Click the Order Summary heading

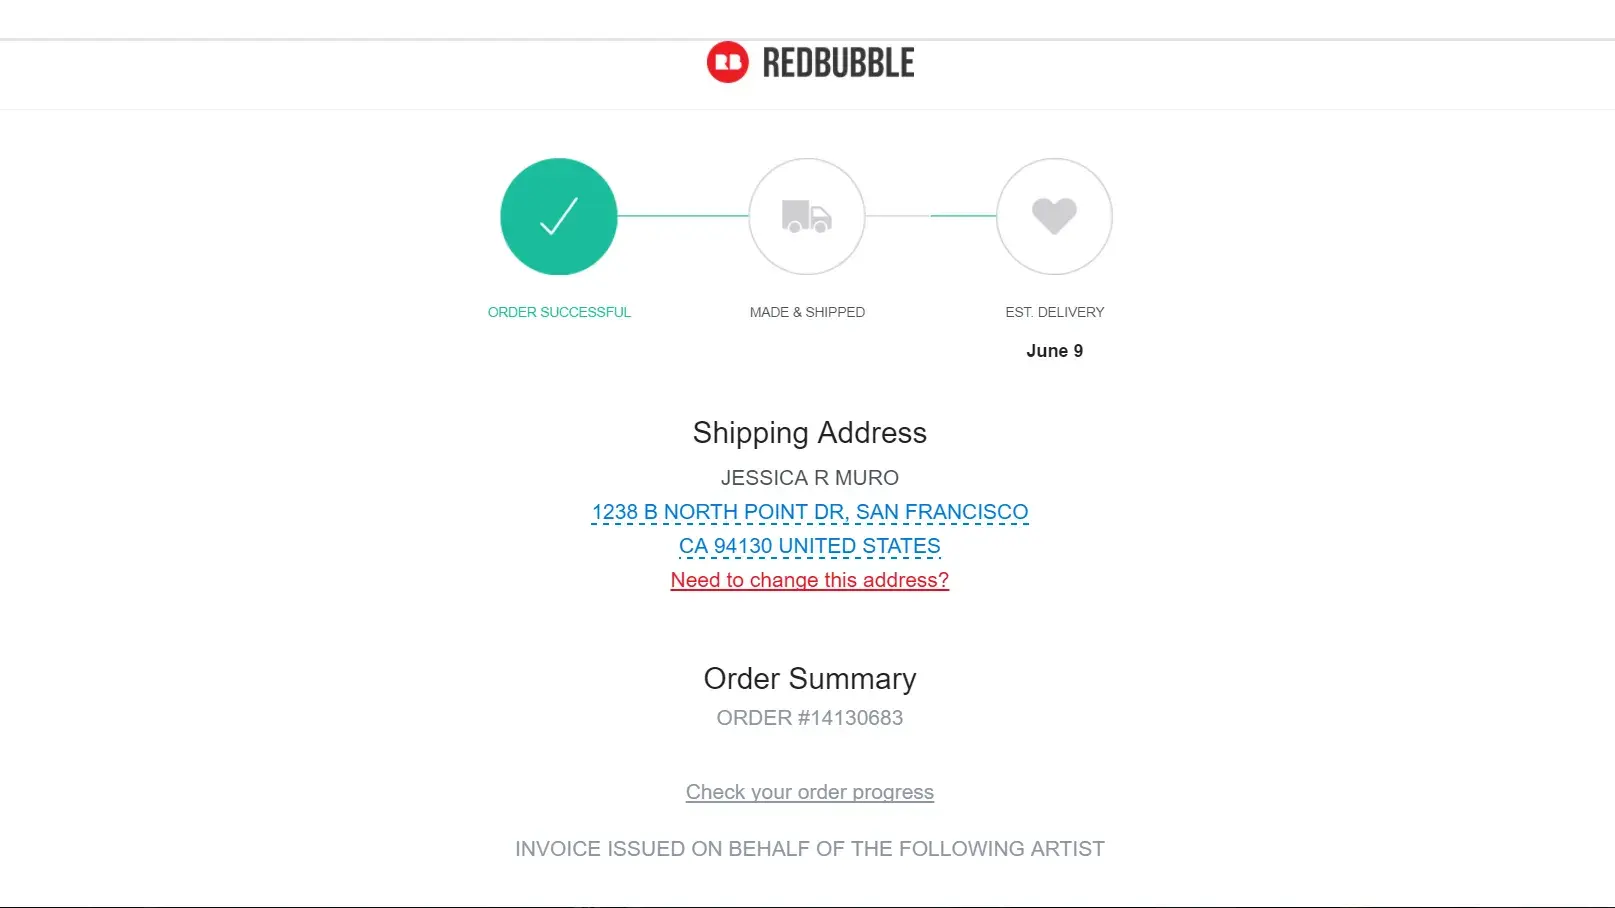point(809,679)
